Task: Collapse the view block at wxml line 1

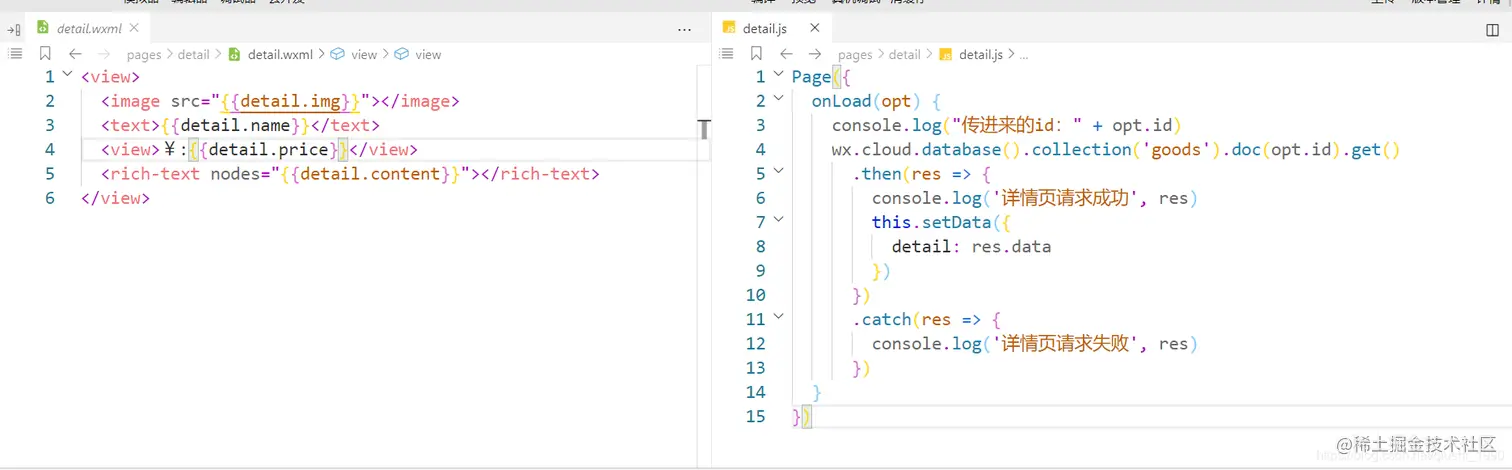Action: point(67,74)
